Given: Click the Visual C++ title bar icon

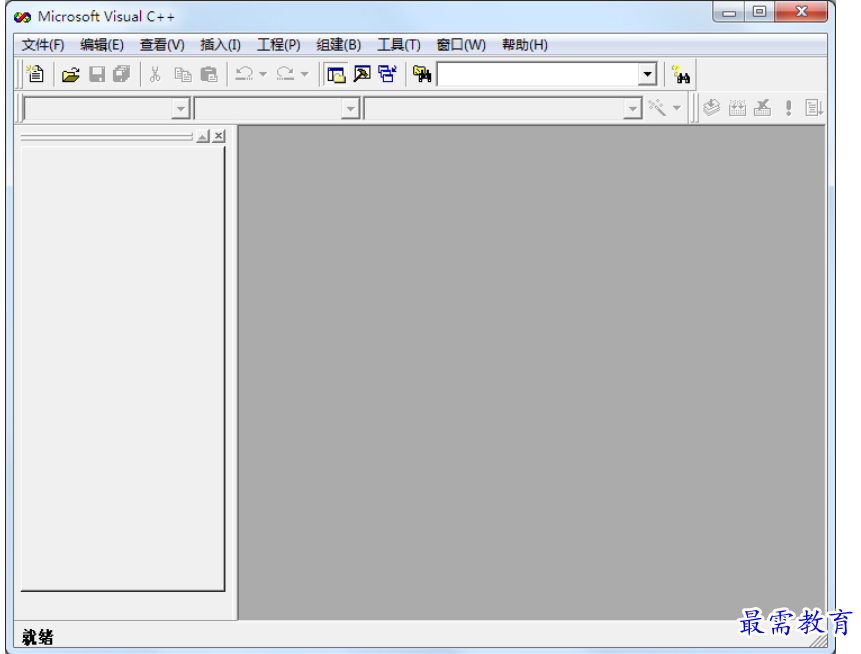Looking at the screenshot, I should click(x=23, y=17).
